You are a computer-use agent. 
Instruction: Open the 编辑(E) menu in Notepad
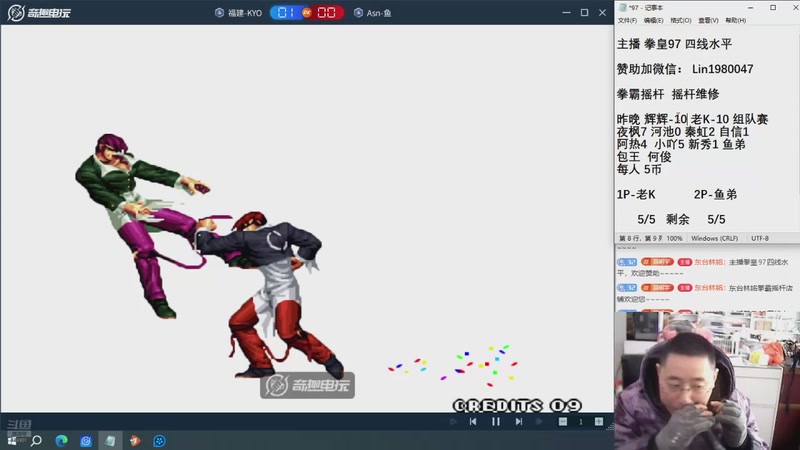coord(653,20)
